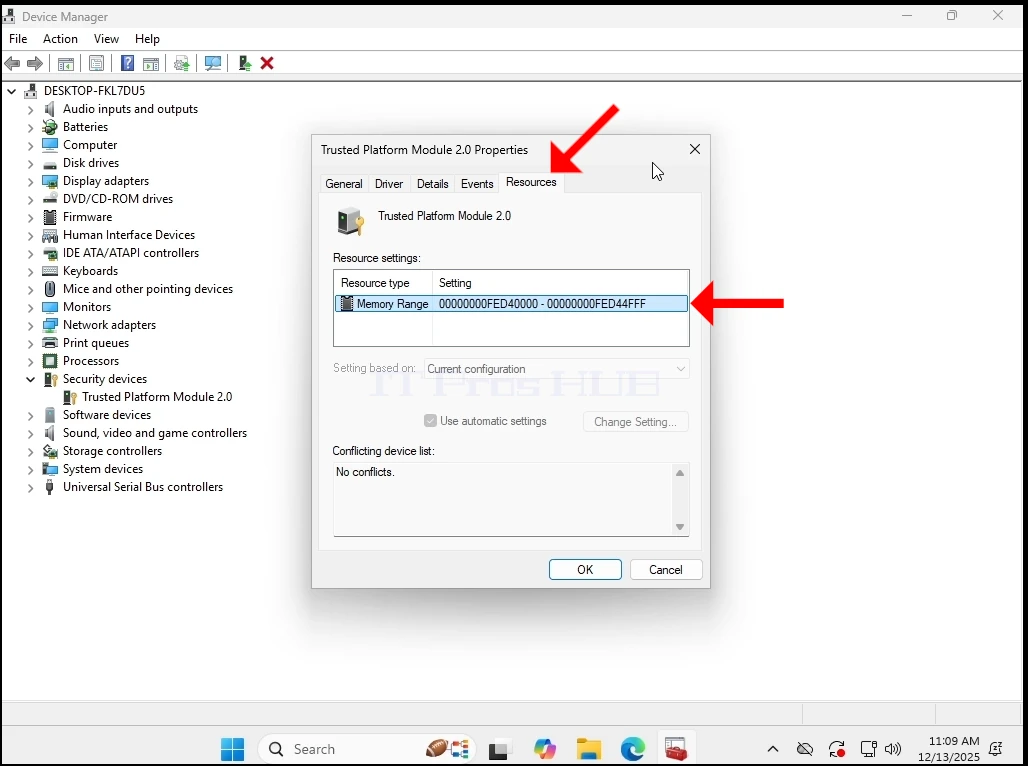Click the Network adapters category icon
The image size is (1028, 766).
click(x=50, y=325)
